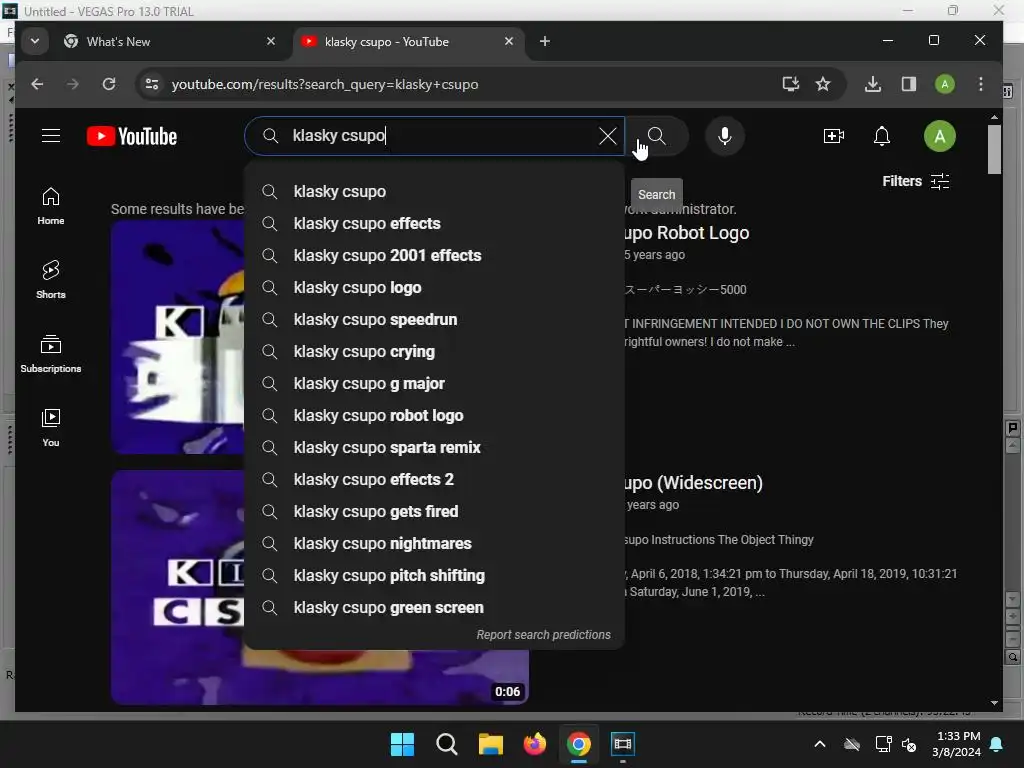
Task: Click the install app icon in address bar
Action: [x=790, y=84]
